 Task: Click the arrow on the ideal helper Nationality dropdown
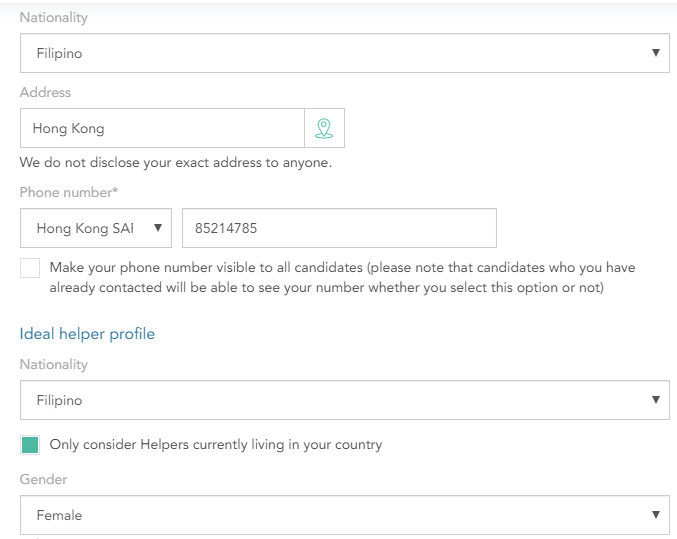click(655, 399)
